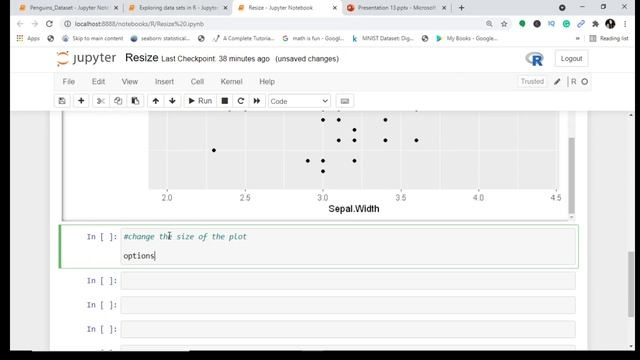Open the Chrome profile avatar

click(x=610, y=24)
